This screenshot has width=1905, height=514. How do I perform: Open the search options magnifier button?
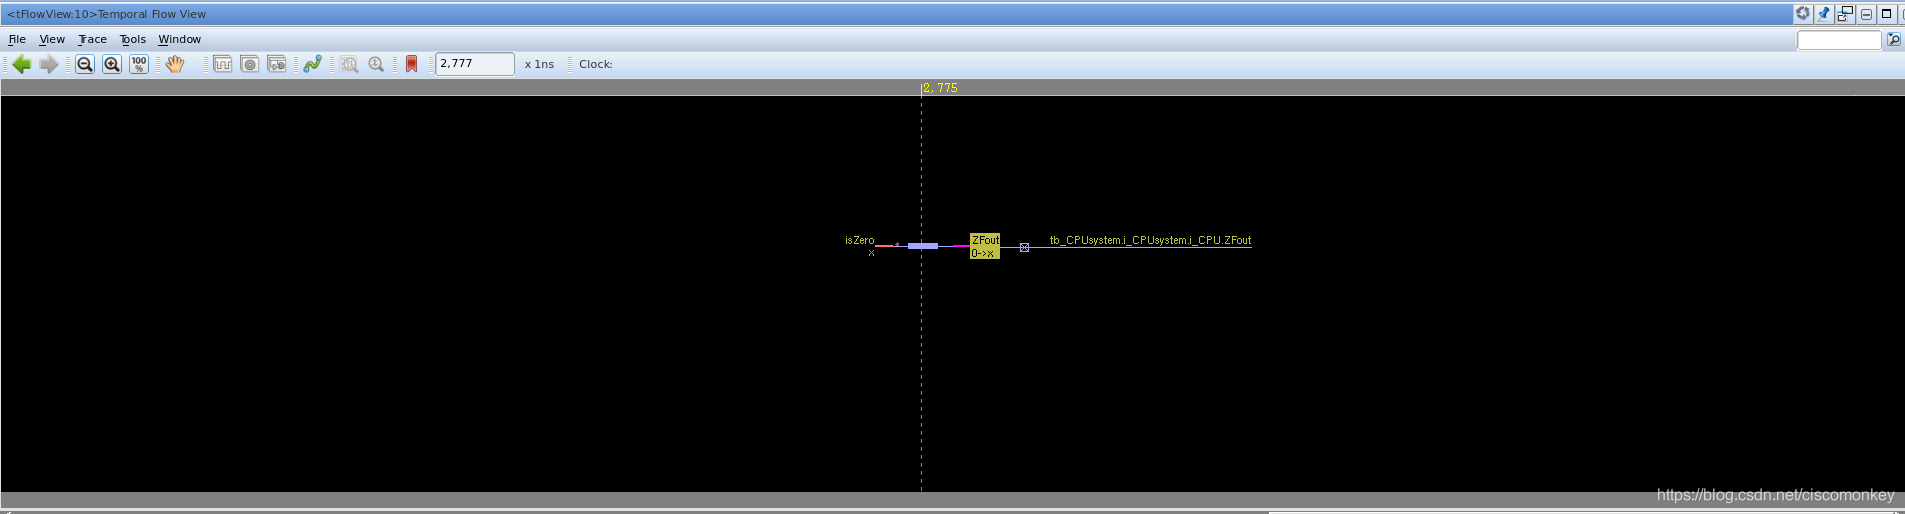[1894, 40]
